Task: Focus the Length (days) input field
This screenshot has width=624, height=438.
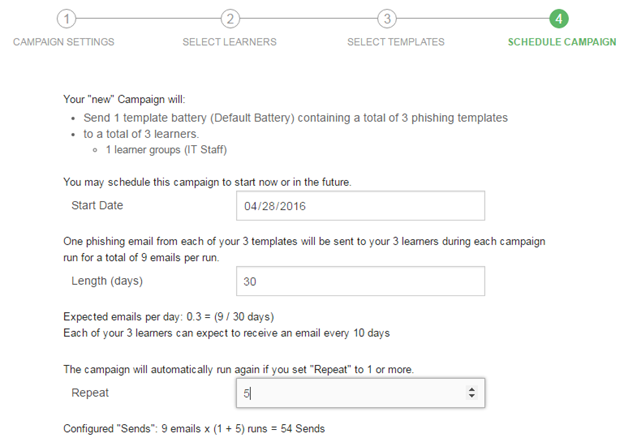Action: click(360, 281)
